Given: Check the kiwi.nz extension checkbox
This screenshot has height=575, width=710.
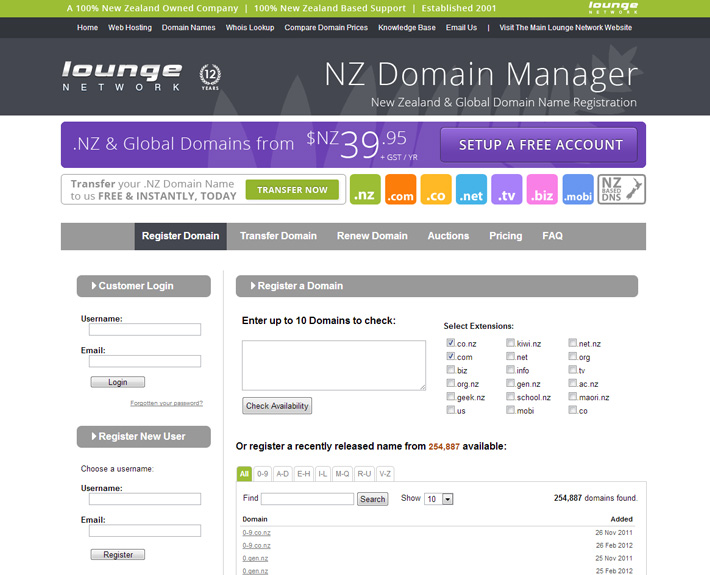Looking at the screenshot, I should pyautogui.click(x=510, y=343).
